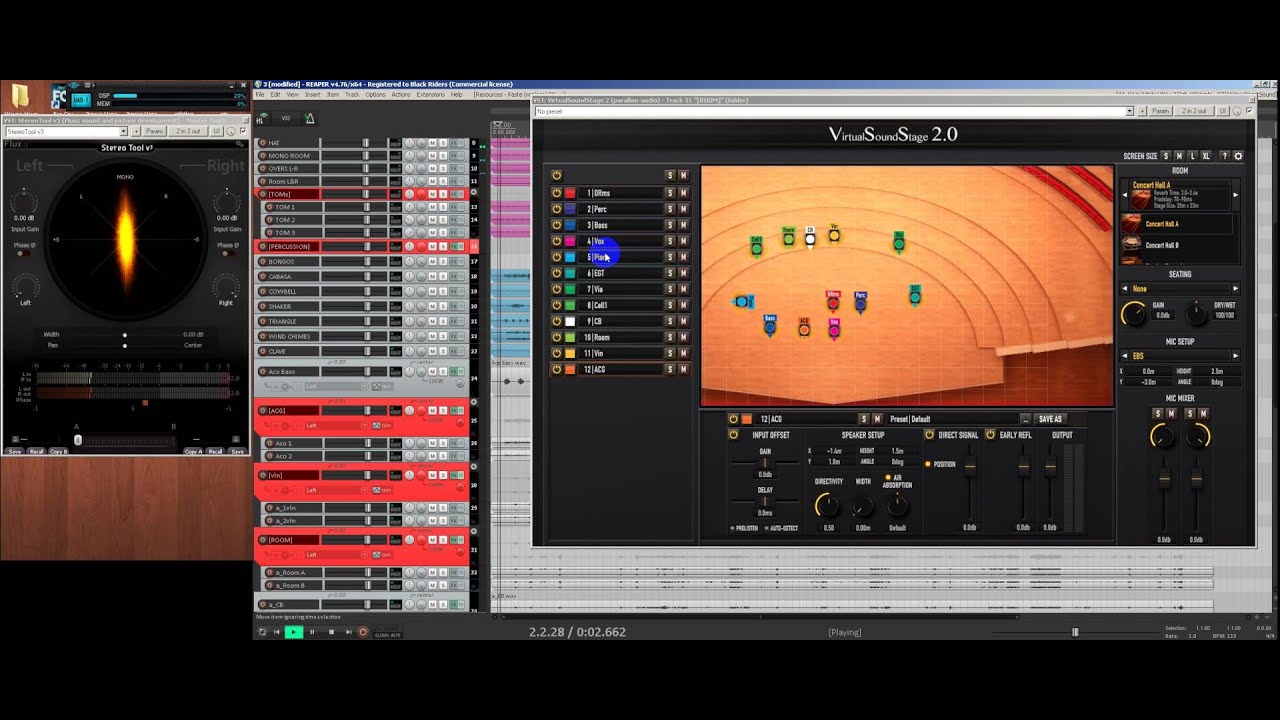Go back in Mic Setup with left arrow
This screenshot has height=720, width=1280.
(1125, 355)
